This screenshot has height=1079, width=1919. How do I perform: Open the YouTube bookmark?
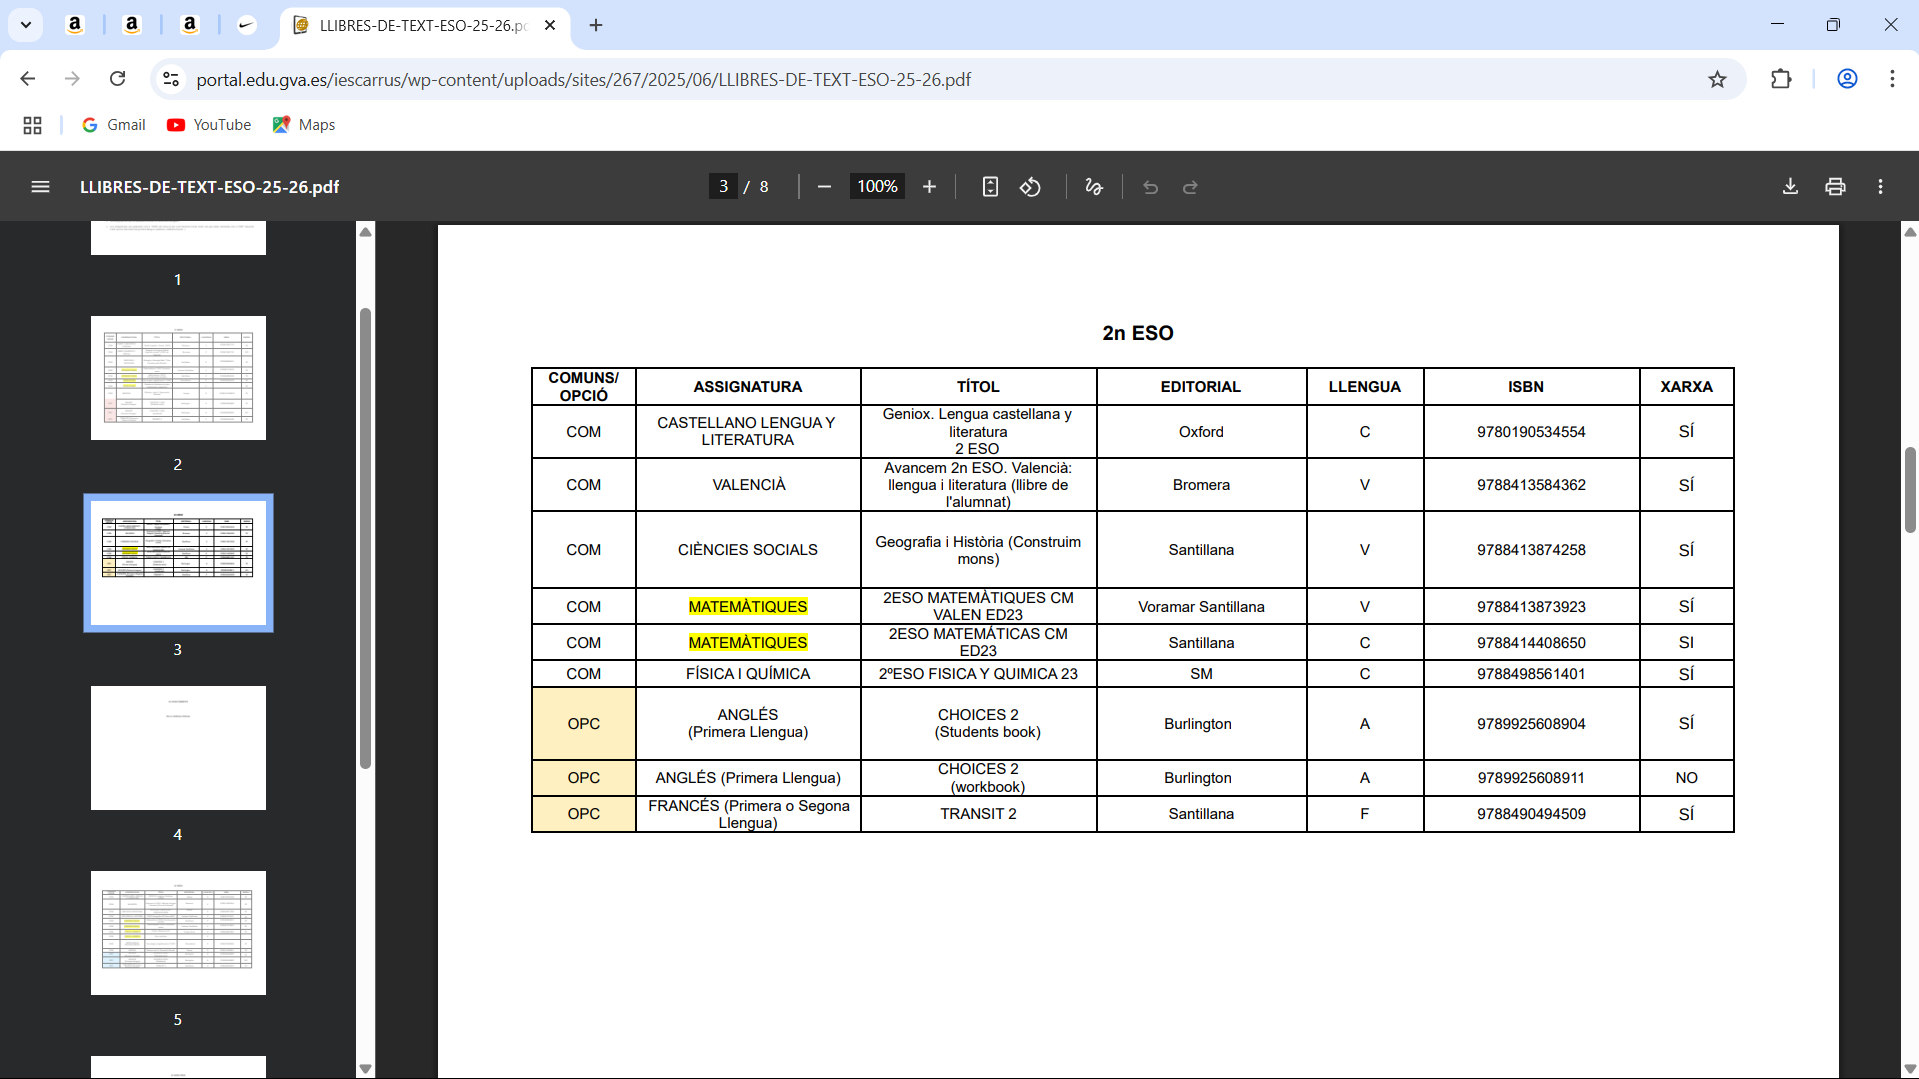(x=209, y=125)
